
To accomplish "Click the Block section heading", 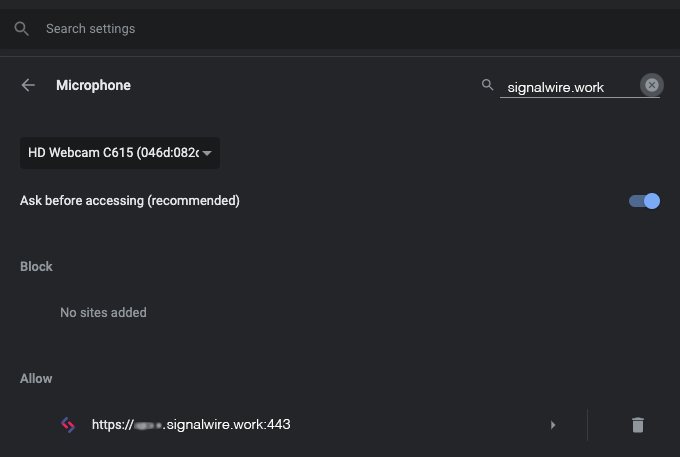I will 36,267.
